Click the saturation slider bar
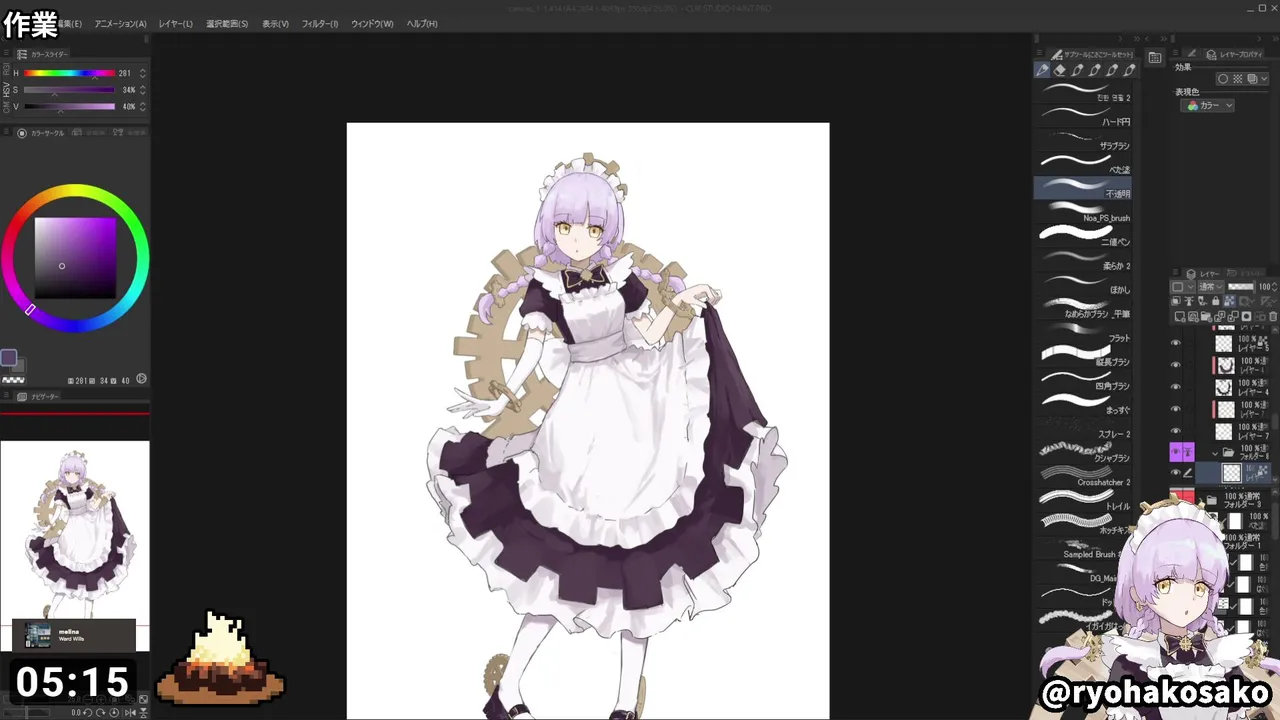Image resolution: width=1280 pixels, height=720 pixels. tap(69, 90)
